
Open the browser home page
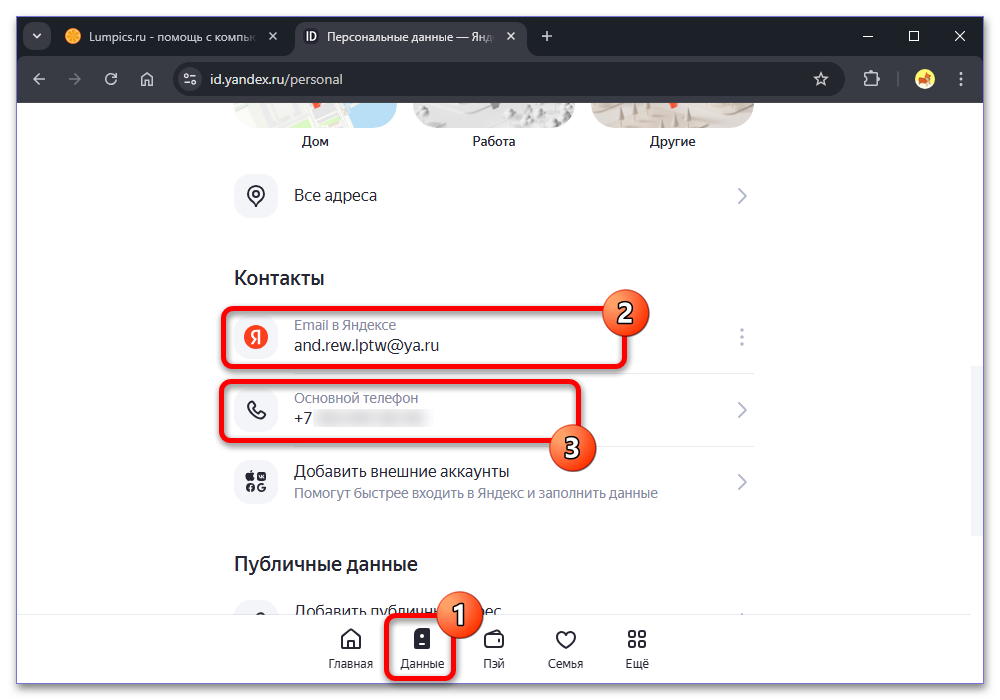[x=147, y=79]
